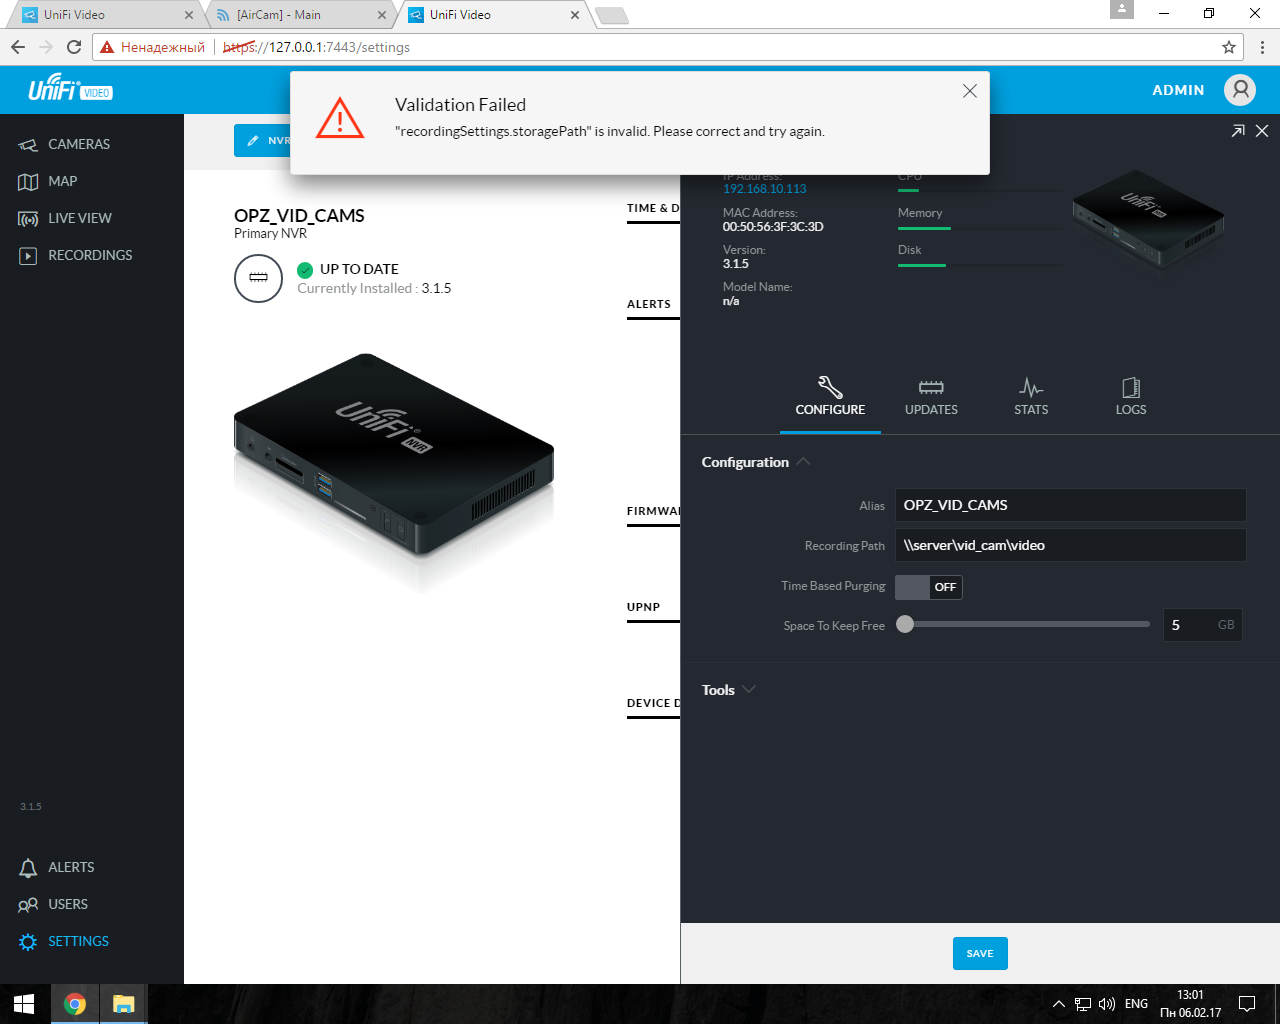Click the NVR edit pencil button
1280x1024 pixels.
(262, 140)
